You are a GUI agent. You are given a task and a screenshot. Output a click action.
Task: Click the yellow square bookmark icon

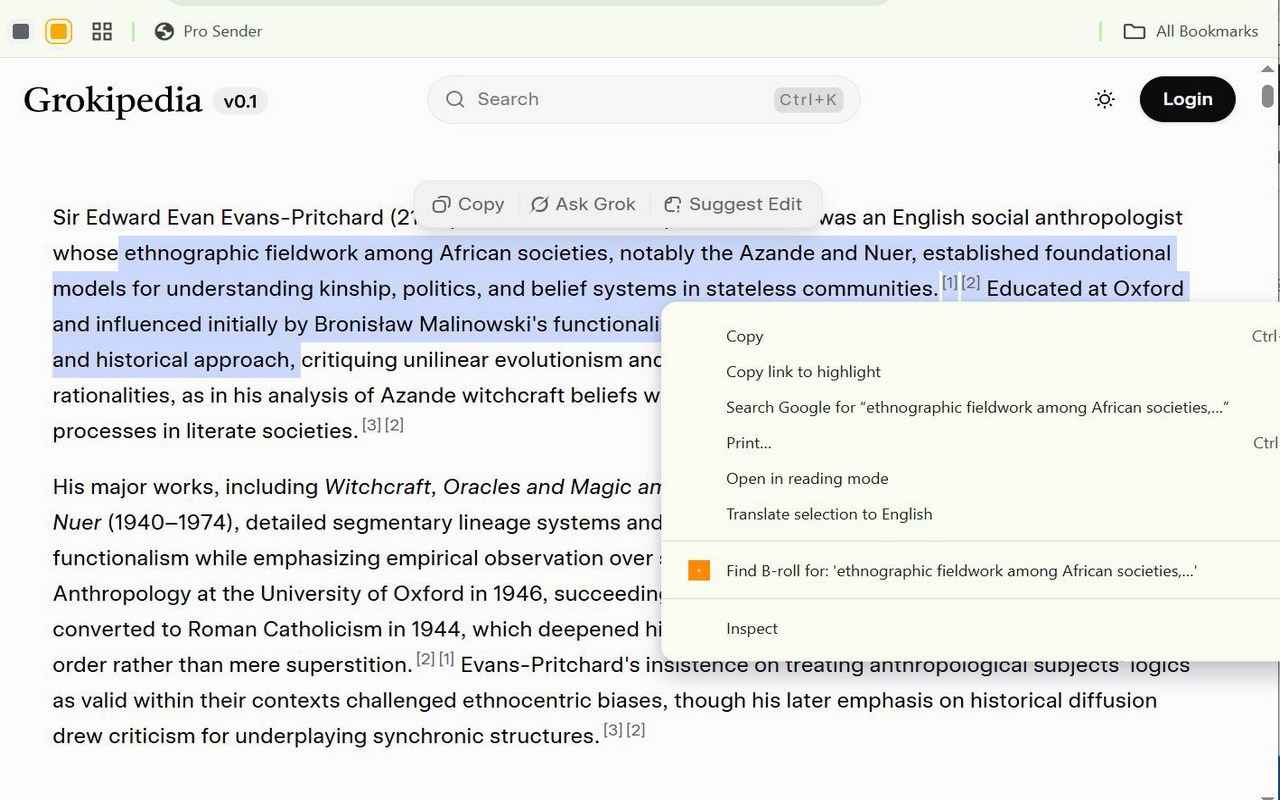[x=59, y=31]
